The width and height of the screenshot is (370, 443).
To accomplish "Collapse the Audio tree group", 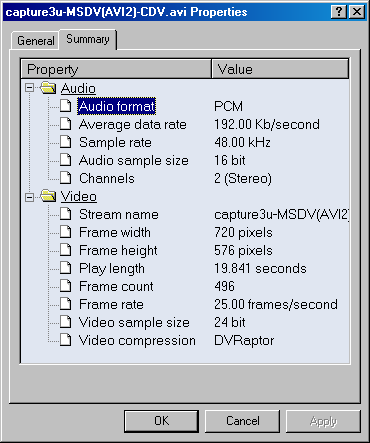I will click(30, 88).
